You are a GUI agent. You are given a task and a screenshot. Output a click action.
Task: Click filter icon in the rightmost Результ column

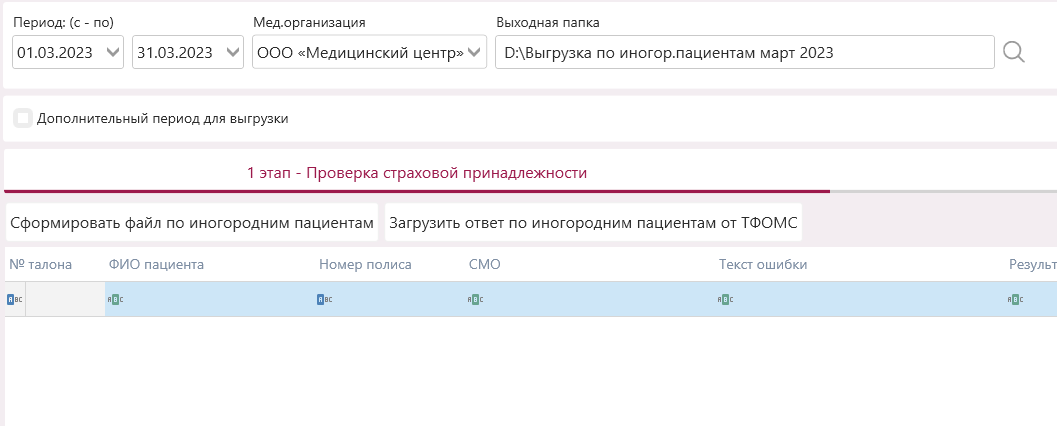[x=1015, y=299]
